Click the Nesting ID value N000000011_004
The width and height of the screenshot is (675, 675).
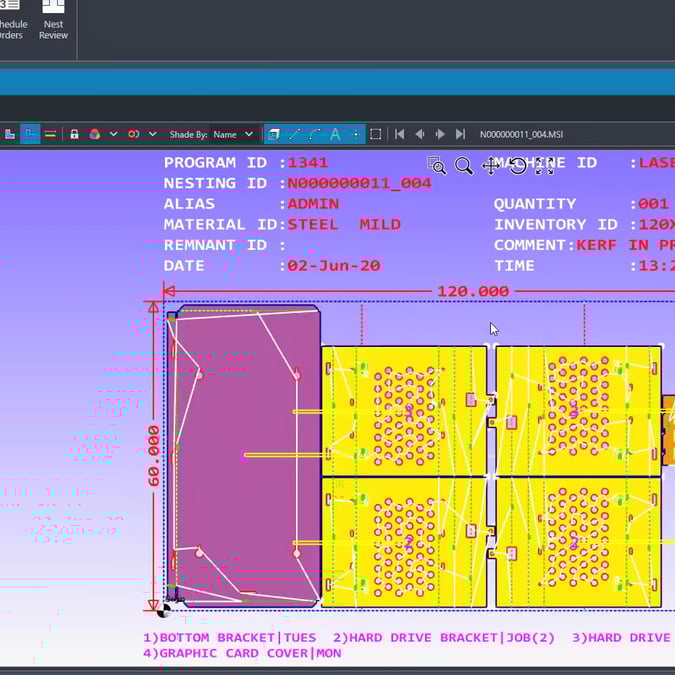(359, 183)
